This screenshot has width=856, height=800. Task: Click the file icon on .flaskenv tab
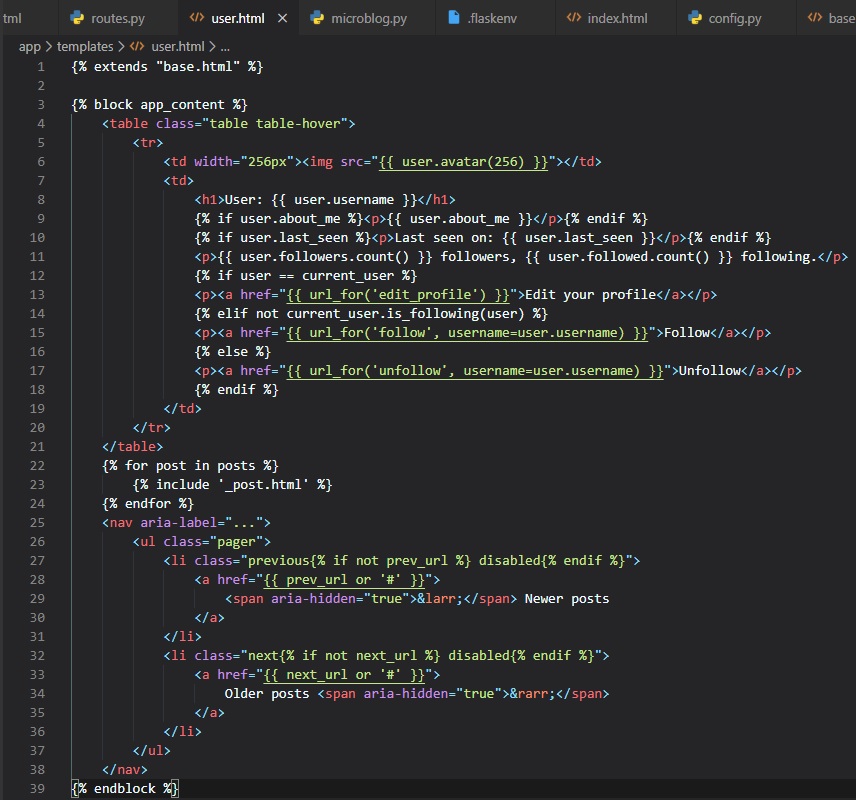click(x=453, y=19)
